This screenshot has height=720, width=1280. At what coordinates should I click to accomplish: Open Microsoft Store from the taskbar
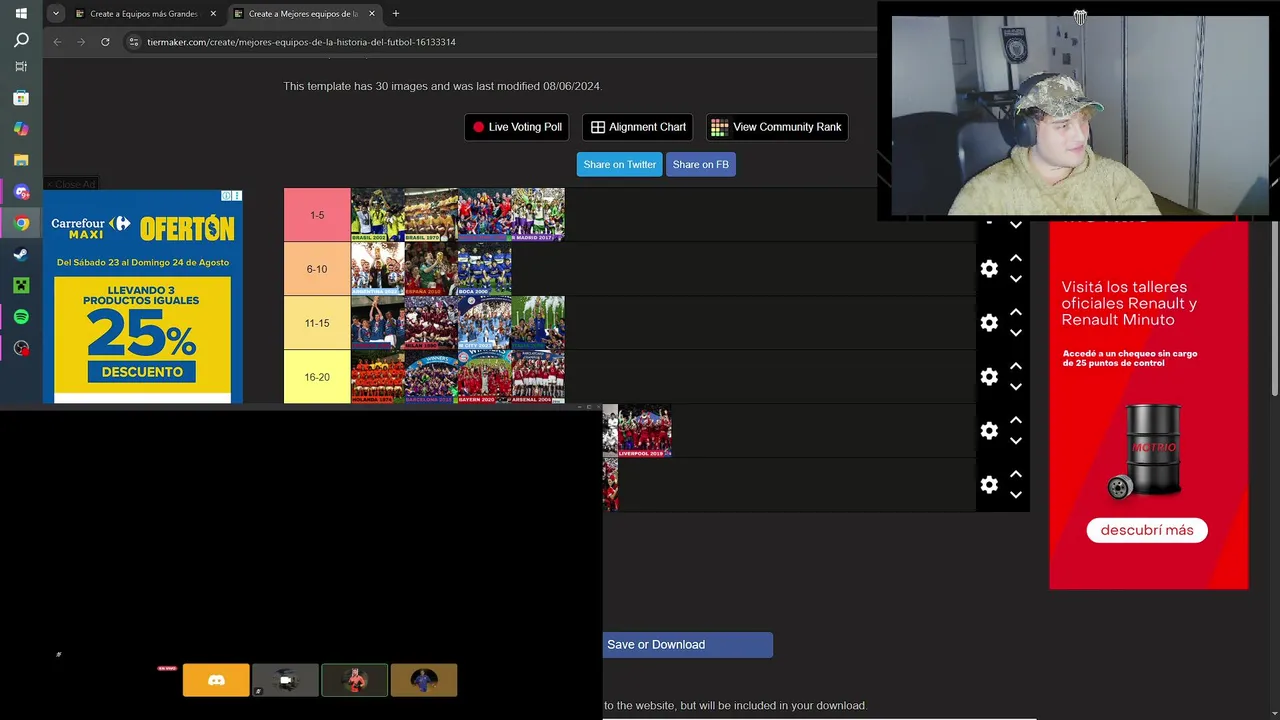pos(21,98)
